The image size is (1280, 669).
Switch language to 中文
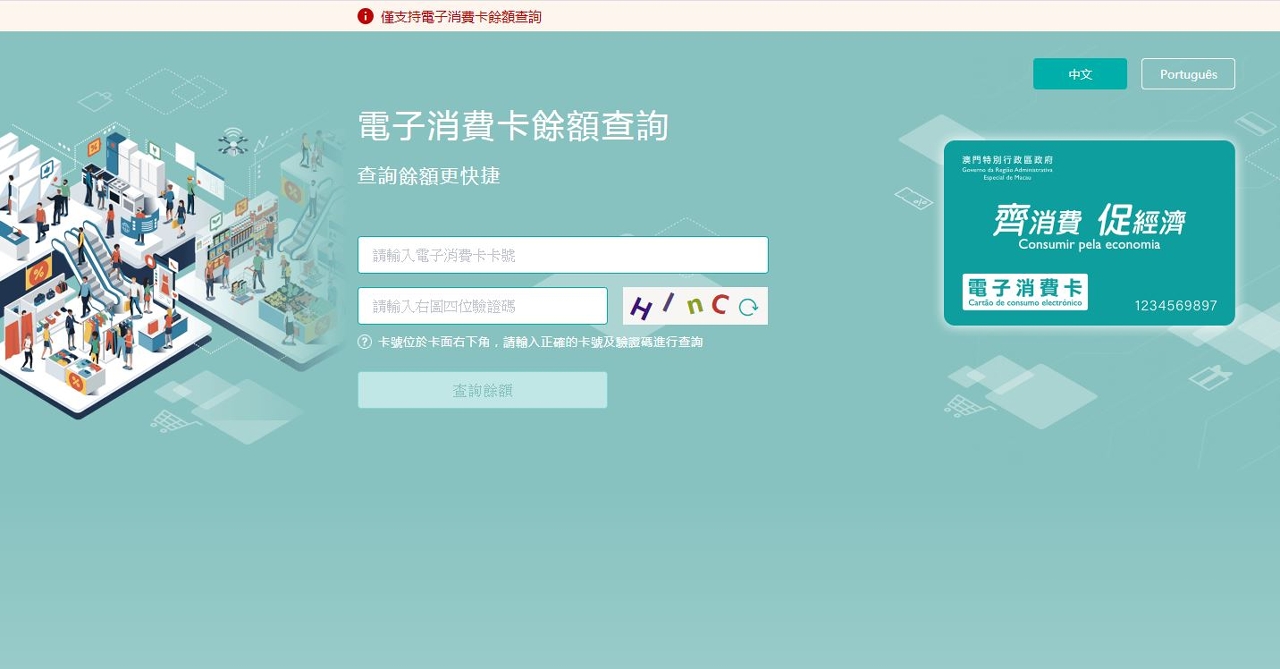1080,74
